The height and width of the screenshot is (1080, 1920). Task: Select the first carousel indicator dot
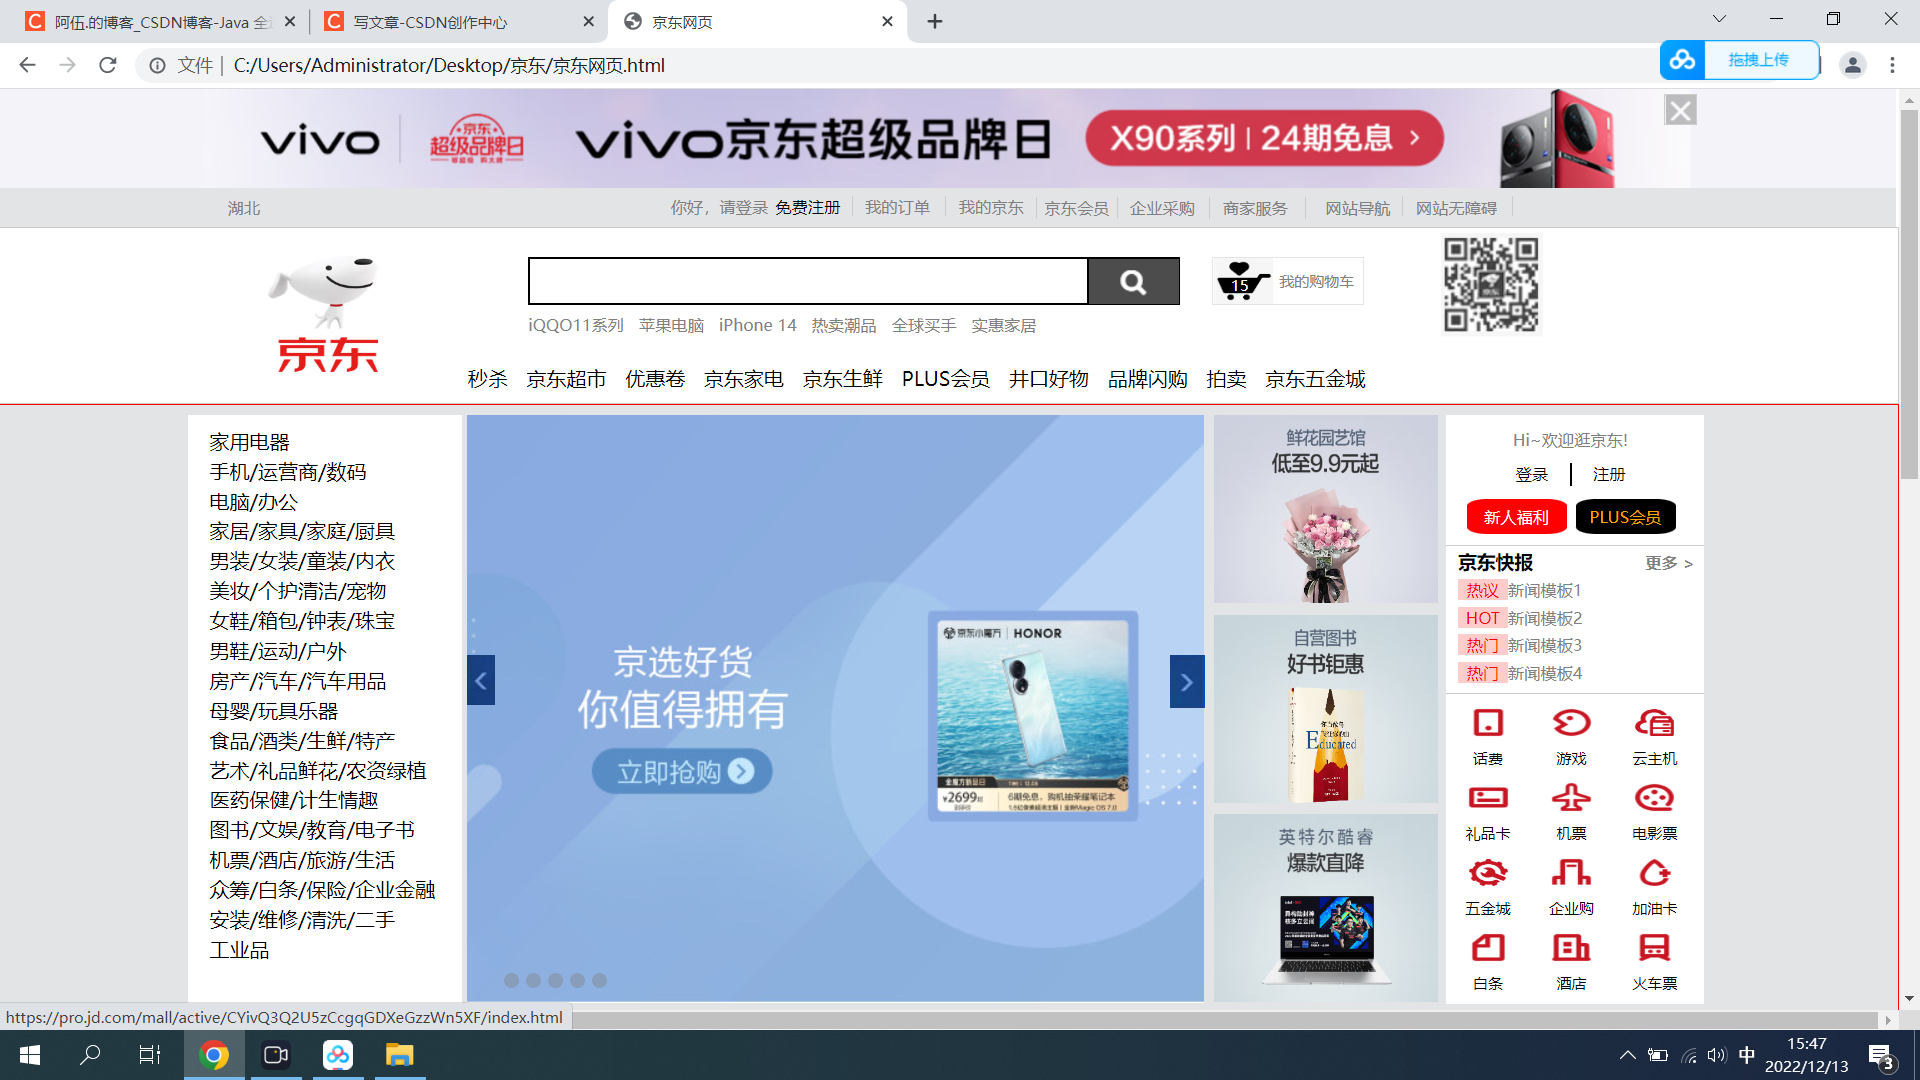tap(511, 981)
